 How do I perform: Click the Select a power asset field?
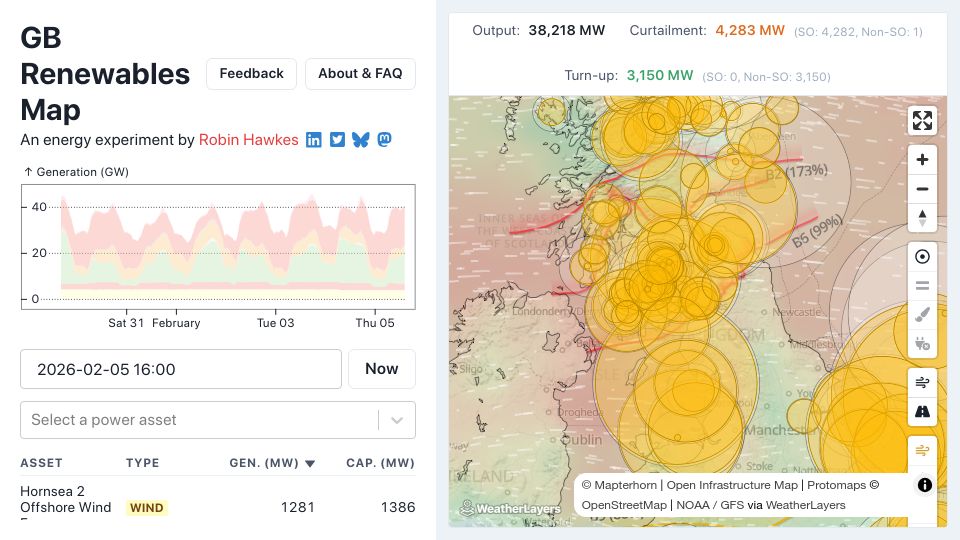click(218, 420)
